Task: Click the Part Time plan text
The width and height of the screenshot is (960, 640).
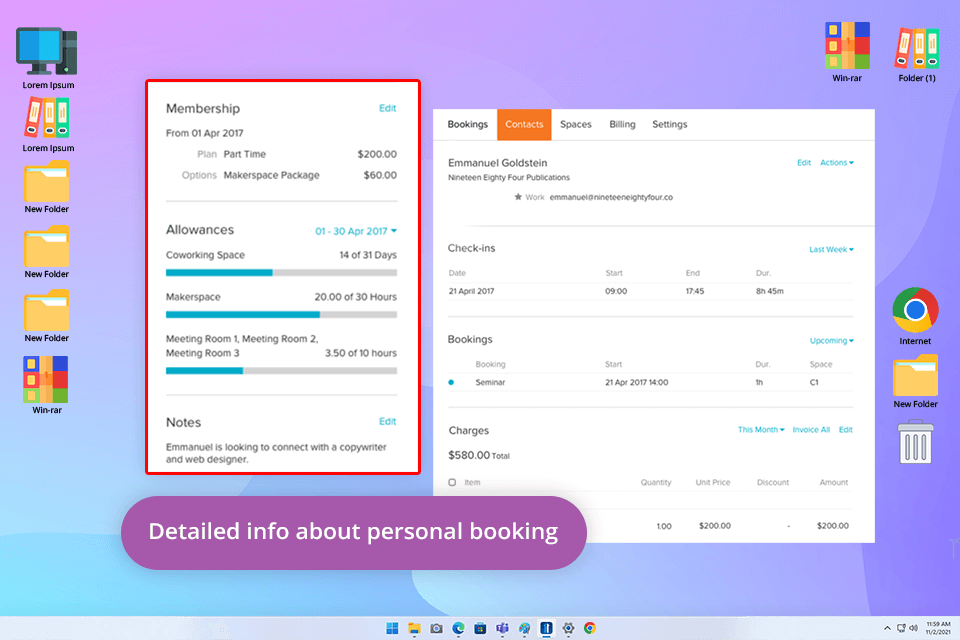Action: coord(245,154)
